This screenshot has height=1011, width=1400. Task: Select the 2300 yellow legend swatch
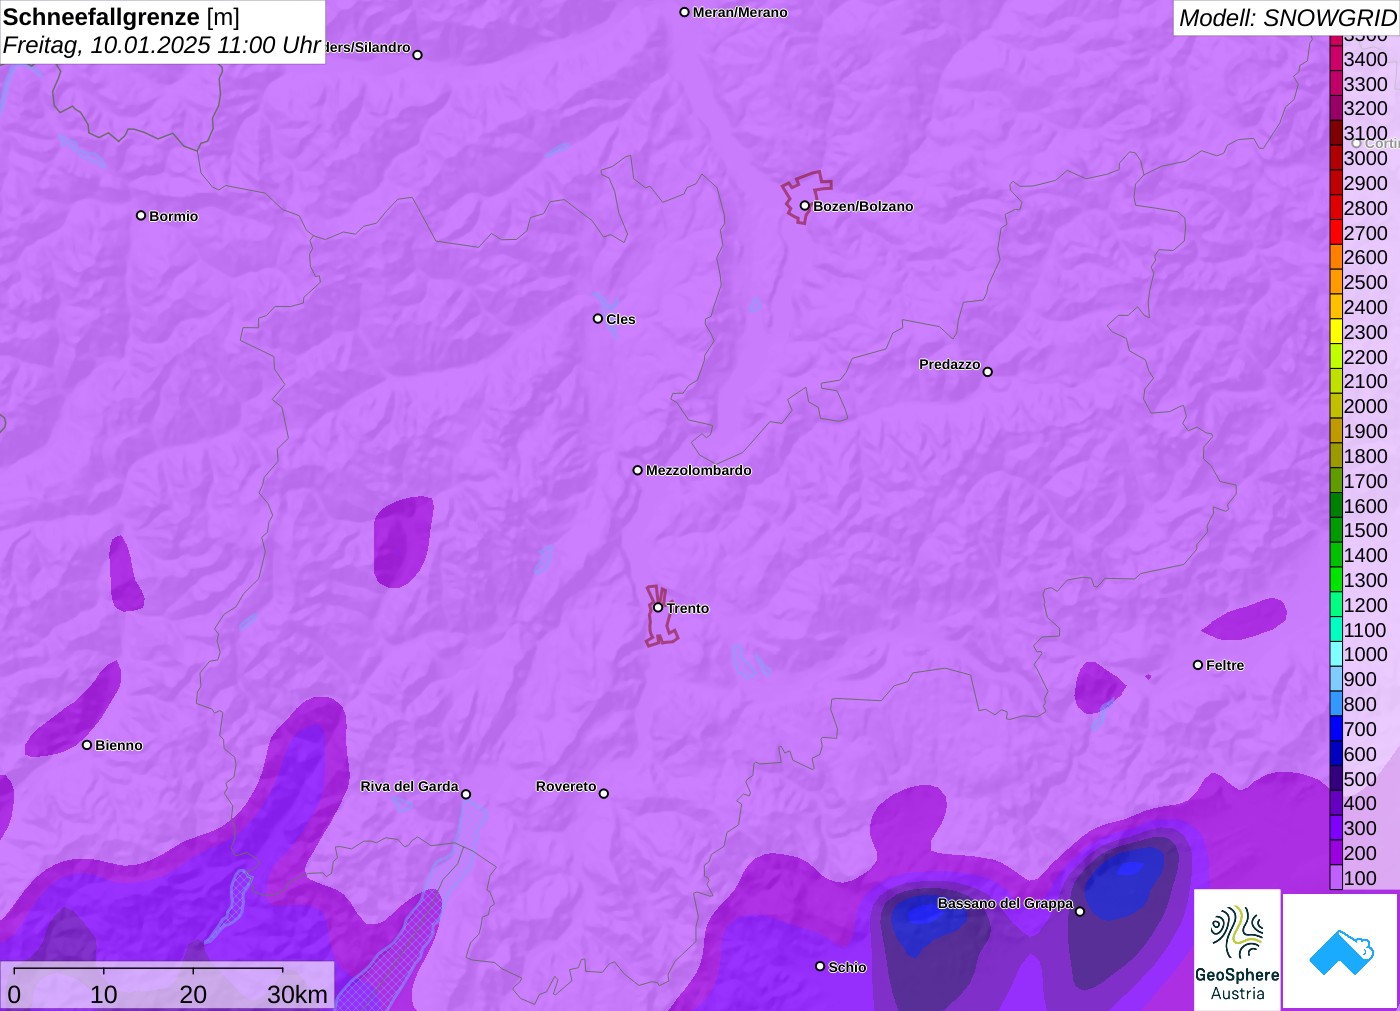[x=1336, y=332]
